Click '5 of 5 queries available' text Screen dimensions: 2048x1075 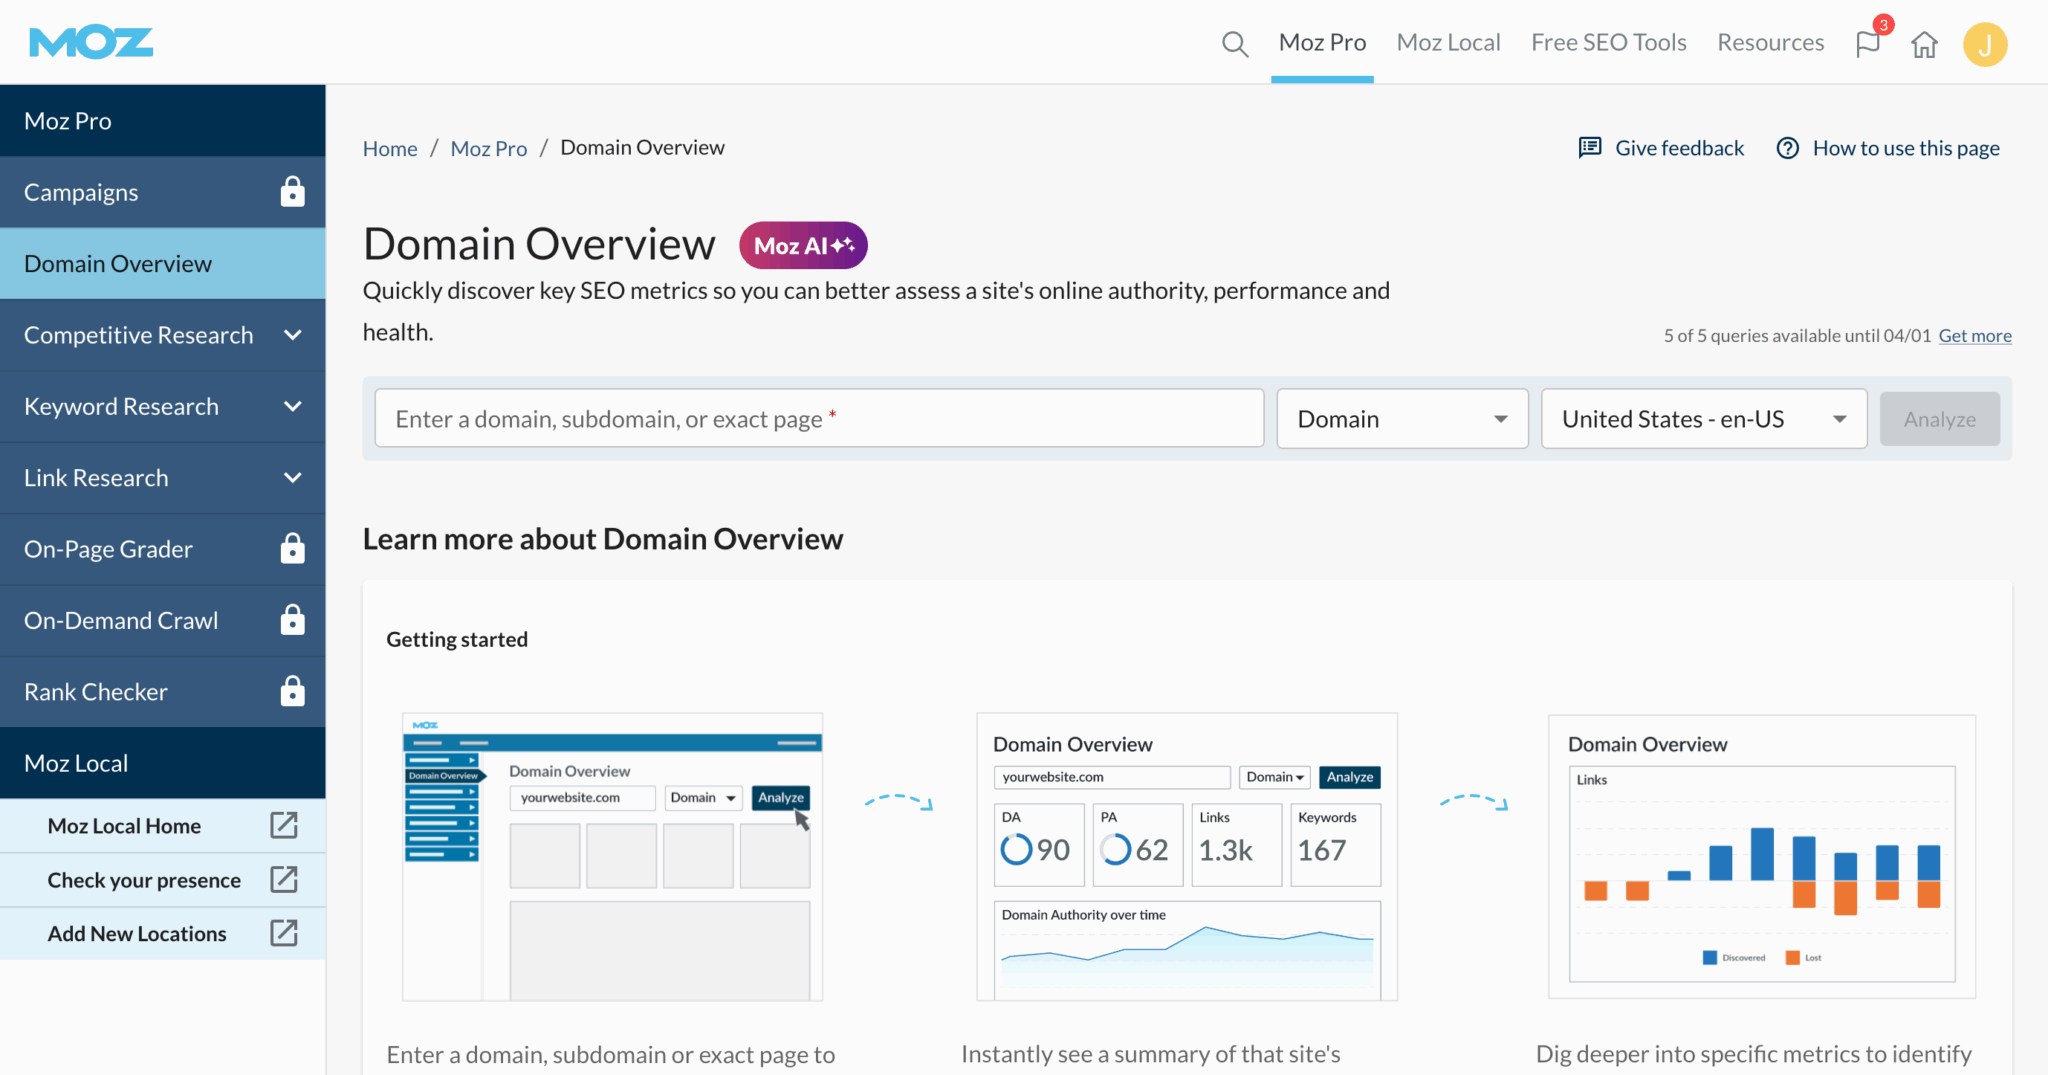1797,336
